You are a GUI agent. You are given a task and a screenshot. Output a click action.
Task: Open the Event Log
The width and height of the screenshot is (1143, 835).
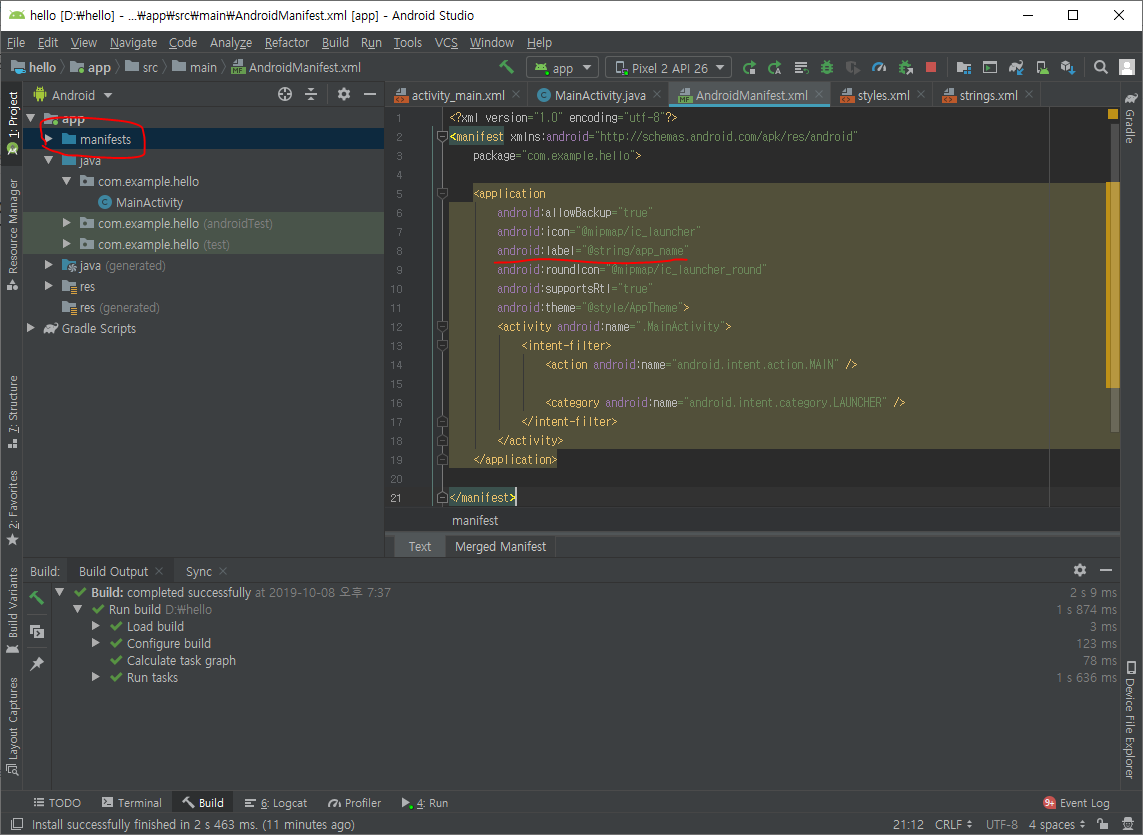click(1077, 802)
